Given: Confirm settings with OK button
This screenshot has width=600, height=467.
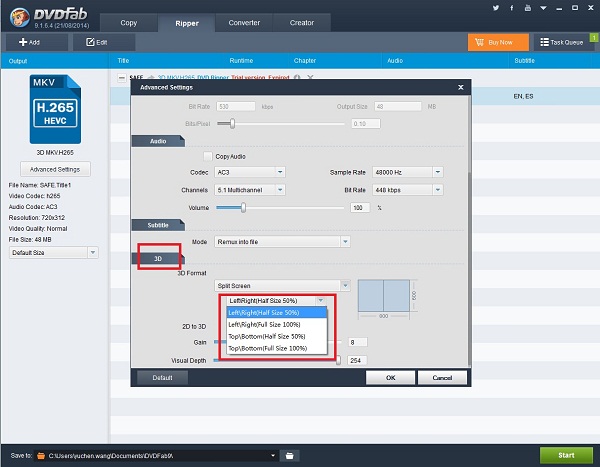Looking at the screenshot, I should (x=390, y=378).
